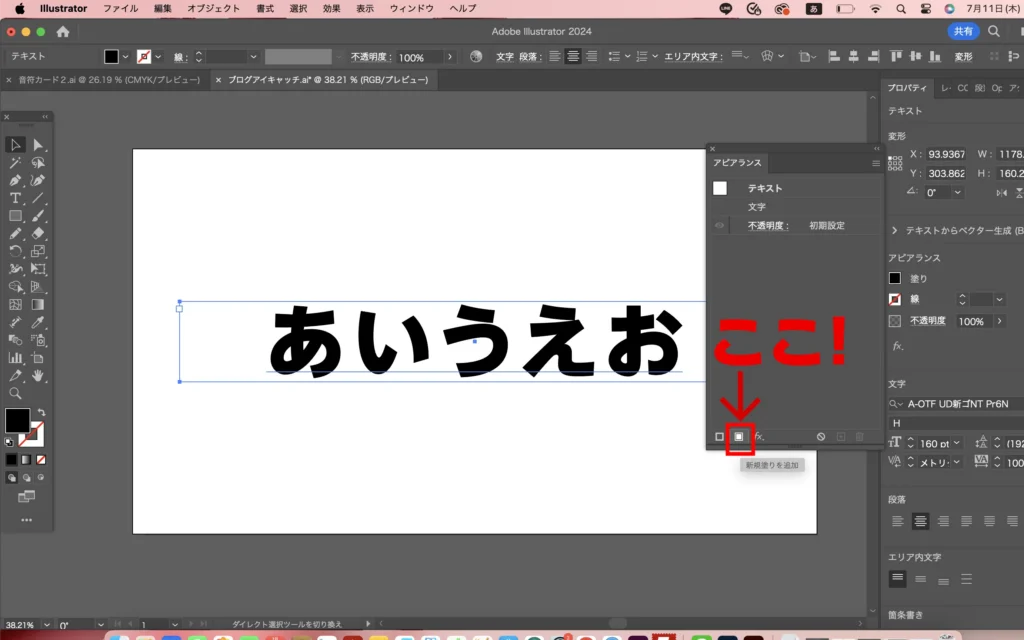1024x640 pixels.
Task: Swap fill and stroke colors in toolbar
Action: (41, 412)
